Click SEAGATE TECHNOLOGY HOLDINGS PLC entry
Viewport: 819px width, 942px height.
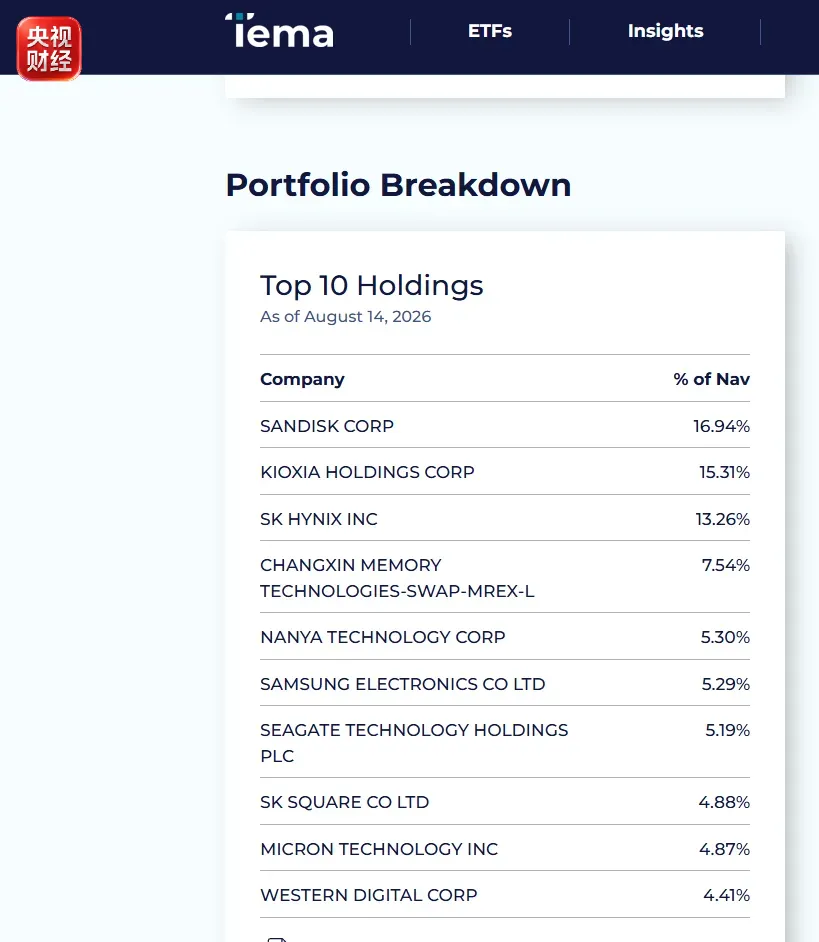[414, 743]
